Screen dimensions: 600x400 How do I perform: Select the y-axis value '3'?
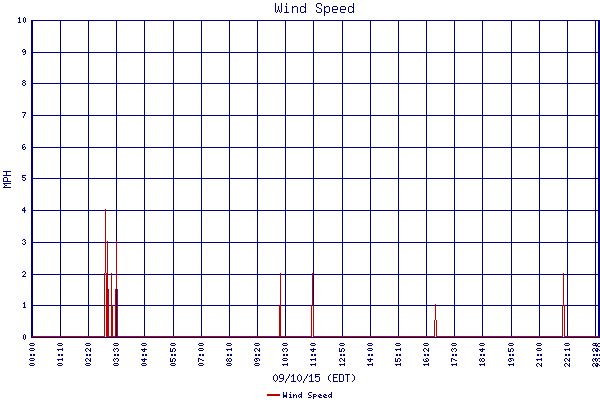point(24,242)
